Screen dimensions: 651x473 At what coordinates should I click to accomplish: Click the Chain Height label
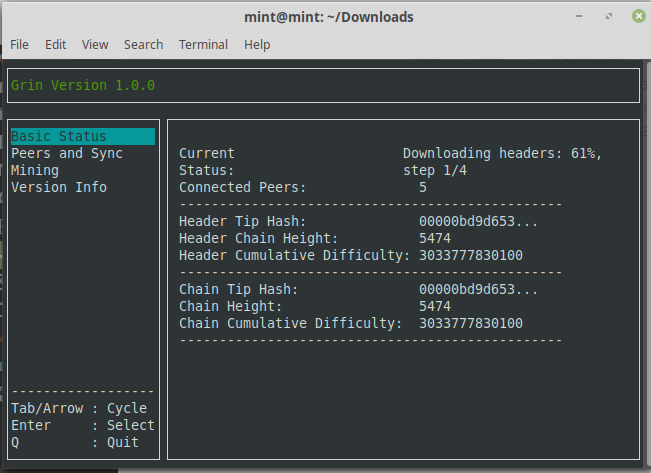pos(230,306)
